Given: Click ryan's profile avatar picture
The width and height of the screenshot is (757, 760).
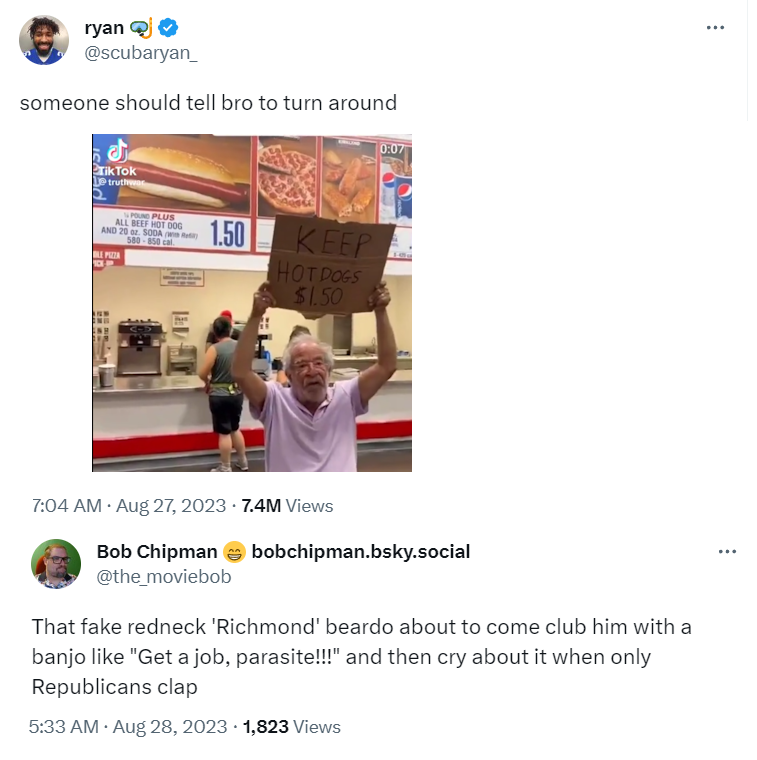Looking at the screenshot, I should pos(44,40).
